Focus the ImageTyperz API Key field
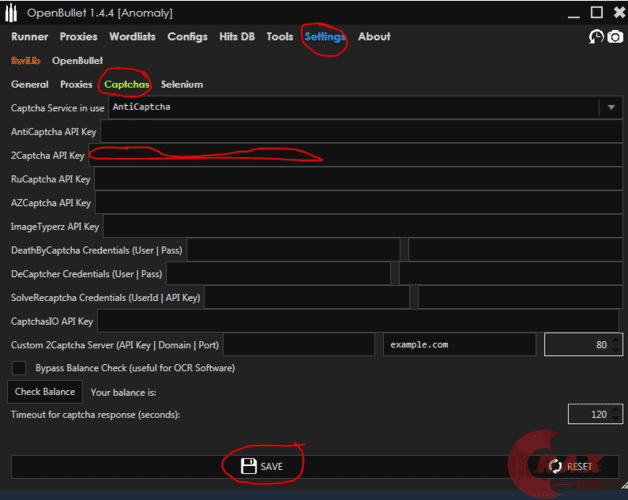The image size is (628, 500). (363, 226)
